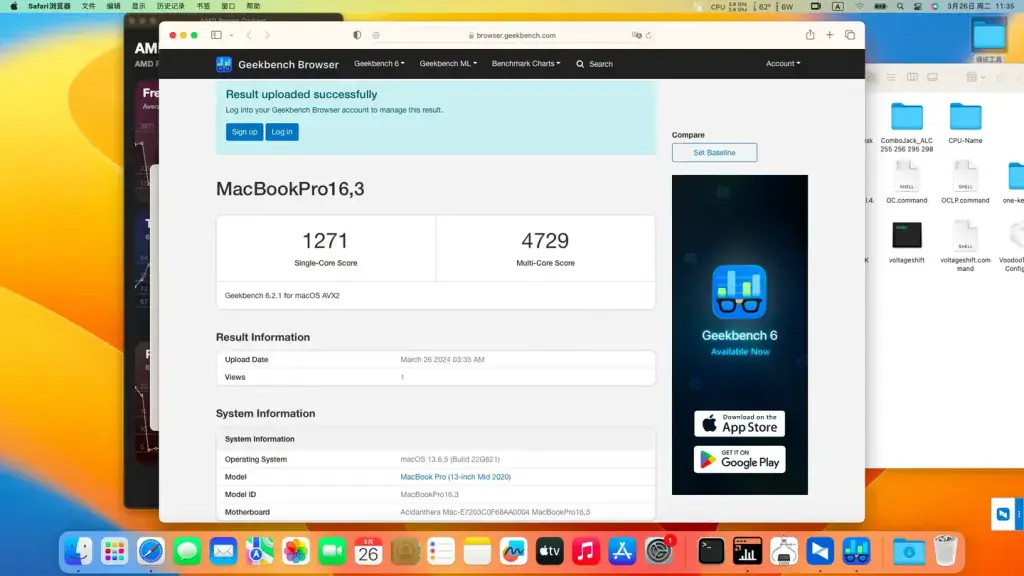Expand the Benchmark Charts dropdown
This screenshot has height=576, width=1024.
point(526,63)
